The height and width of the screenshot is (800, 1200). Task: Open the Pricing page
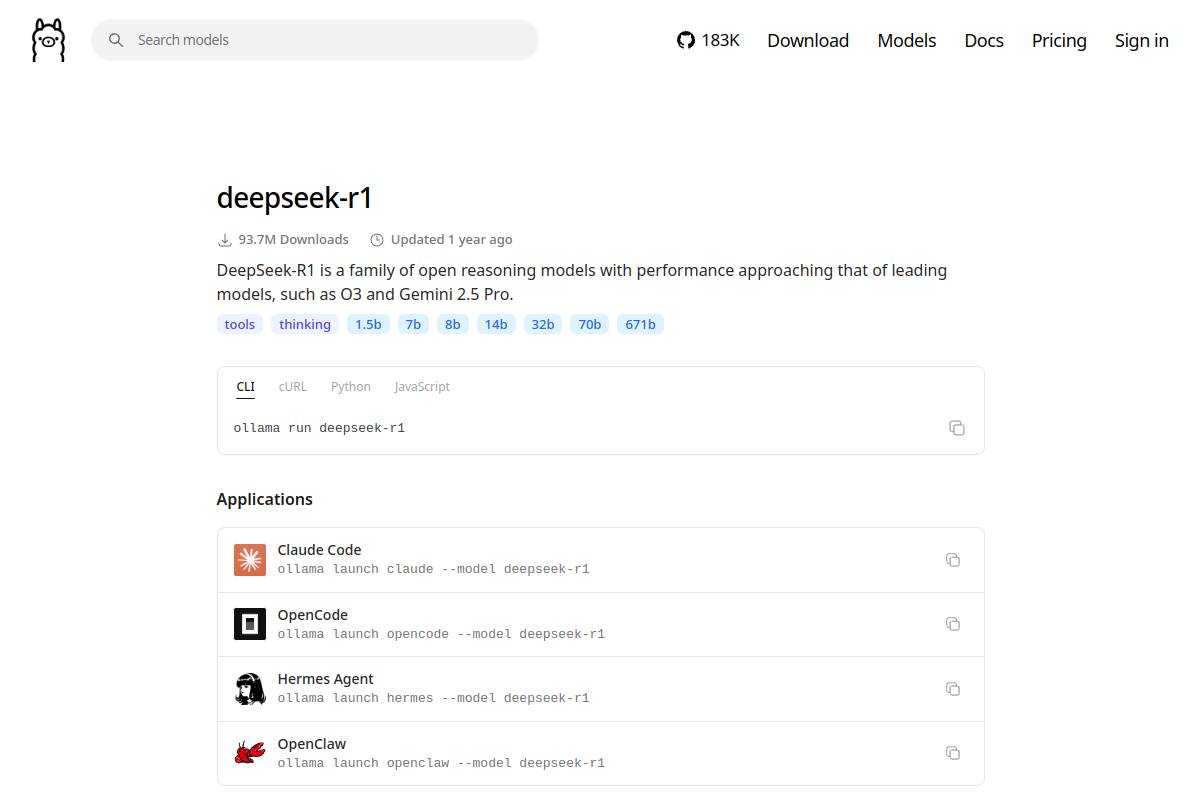coord(1059,40)
